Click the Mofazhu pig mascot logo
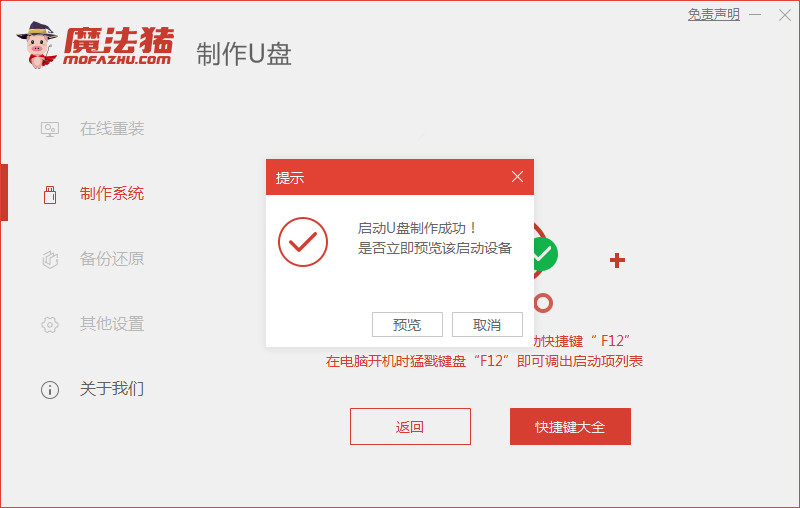Viewport: 800px width, 508px height. [x=37, y=45]
